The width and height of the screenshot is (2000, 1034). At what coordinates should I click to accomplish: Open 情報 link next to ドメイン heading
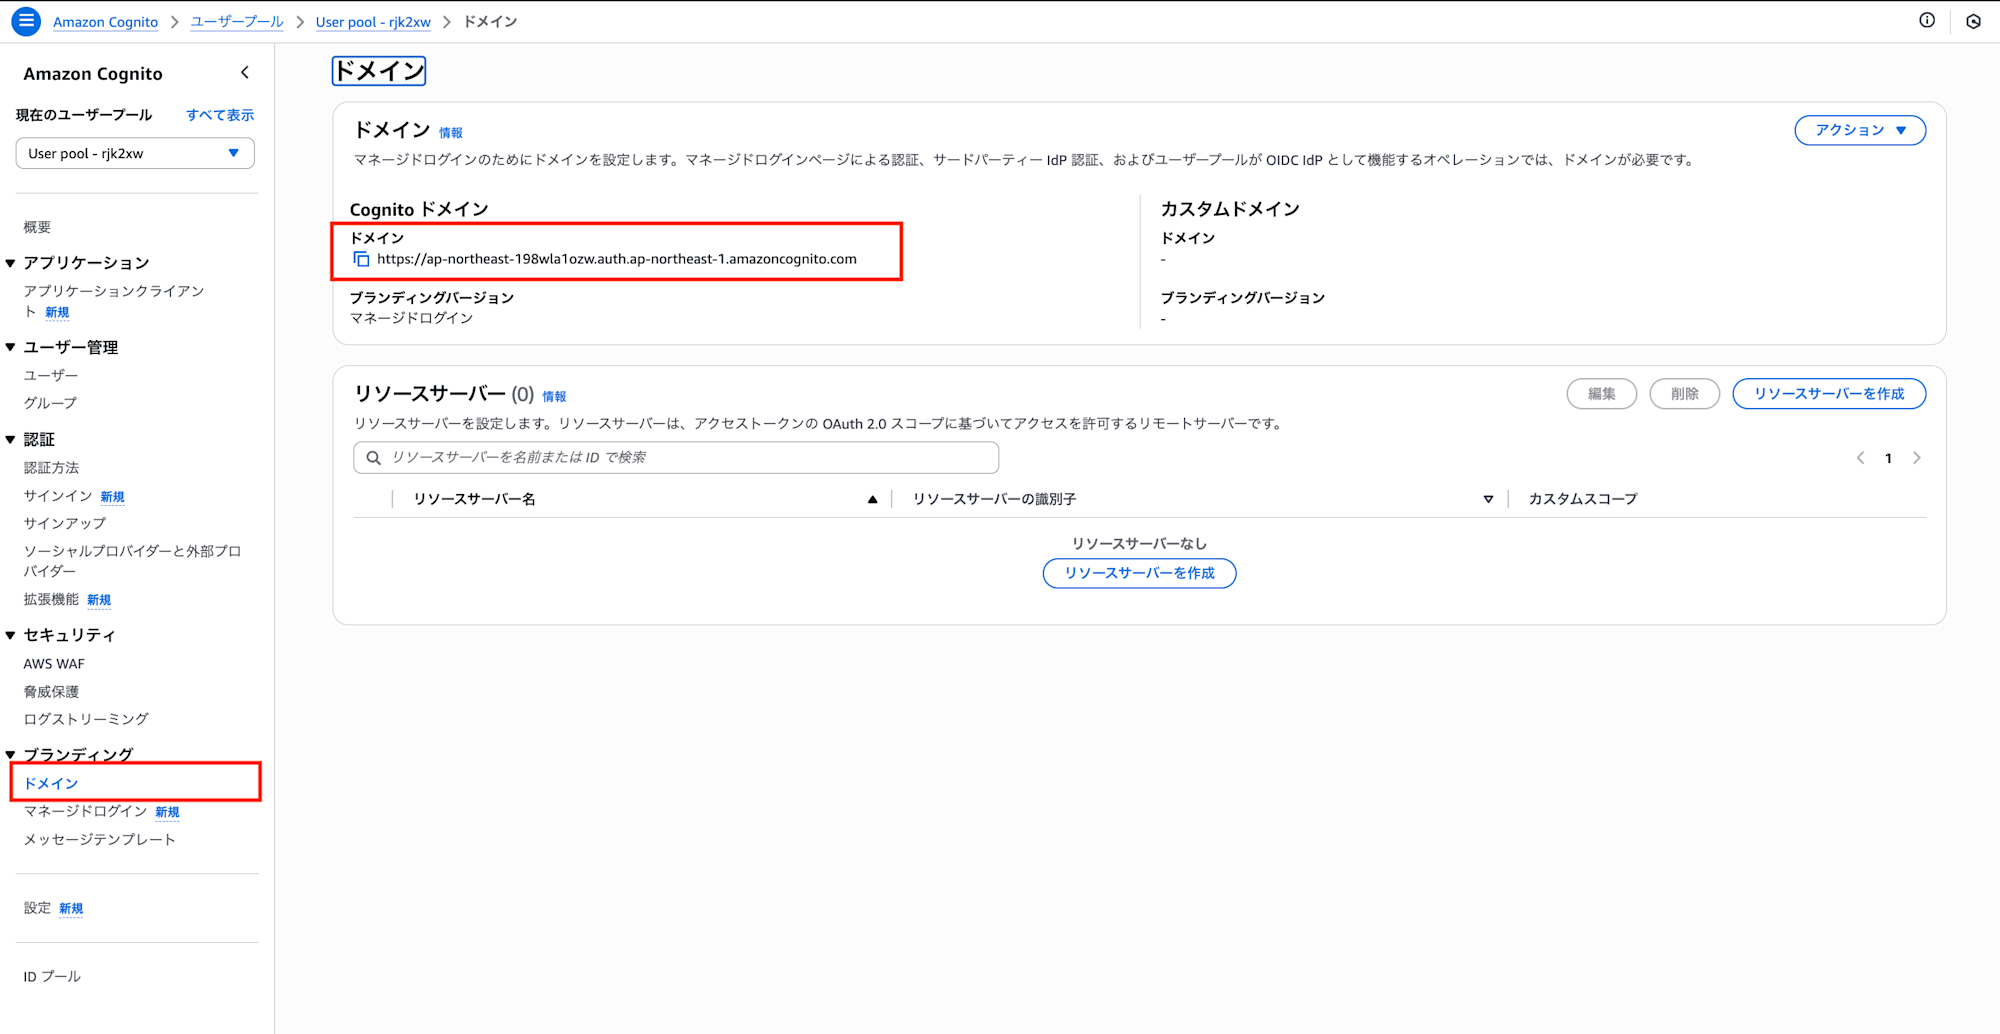pyautogui.click(x=451, y=132)
